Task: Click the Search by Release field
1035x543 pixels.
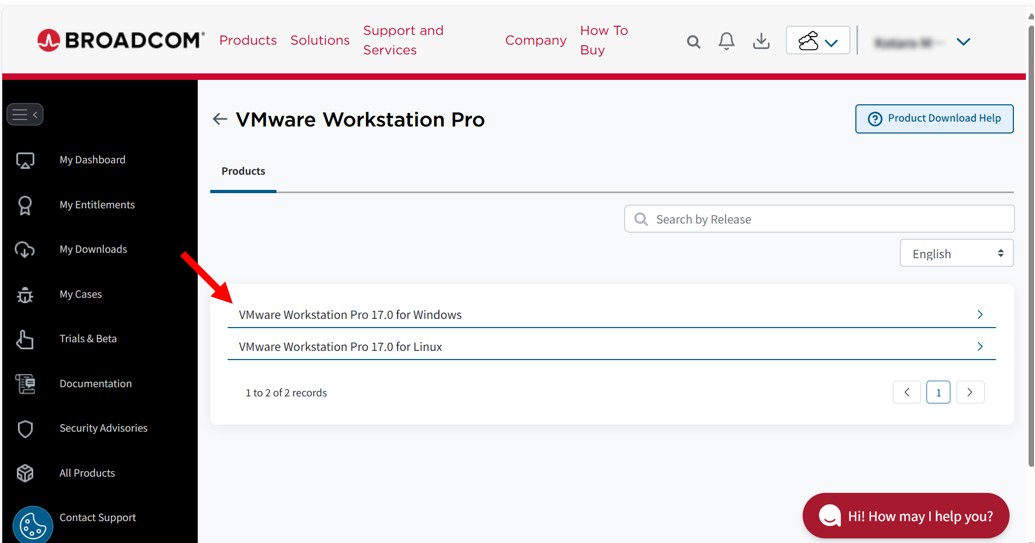Action: [819, 219]
